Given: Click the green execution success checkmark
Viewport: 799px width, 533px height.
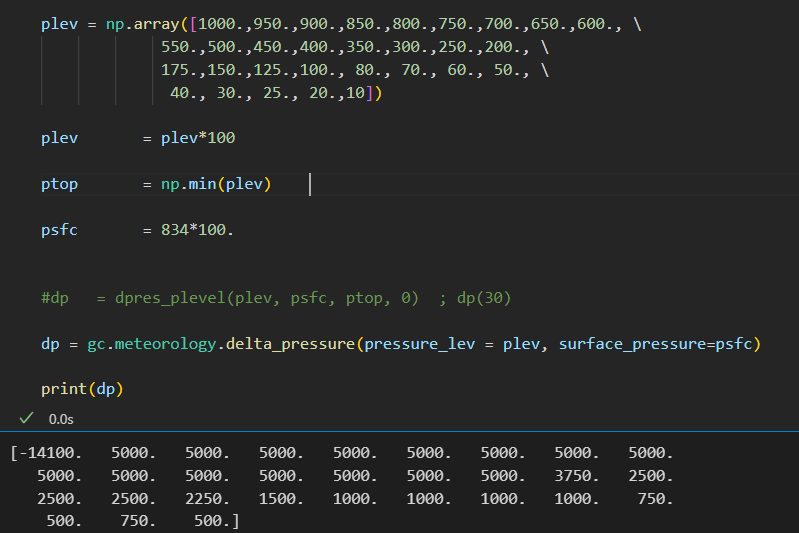Looking at the screenshot, I should (27, 417).
